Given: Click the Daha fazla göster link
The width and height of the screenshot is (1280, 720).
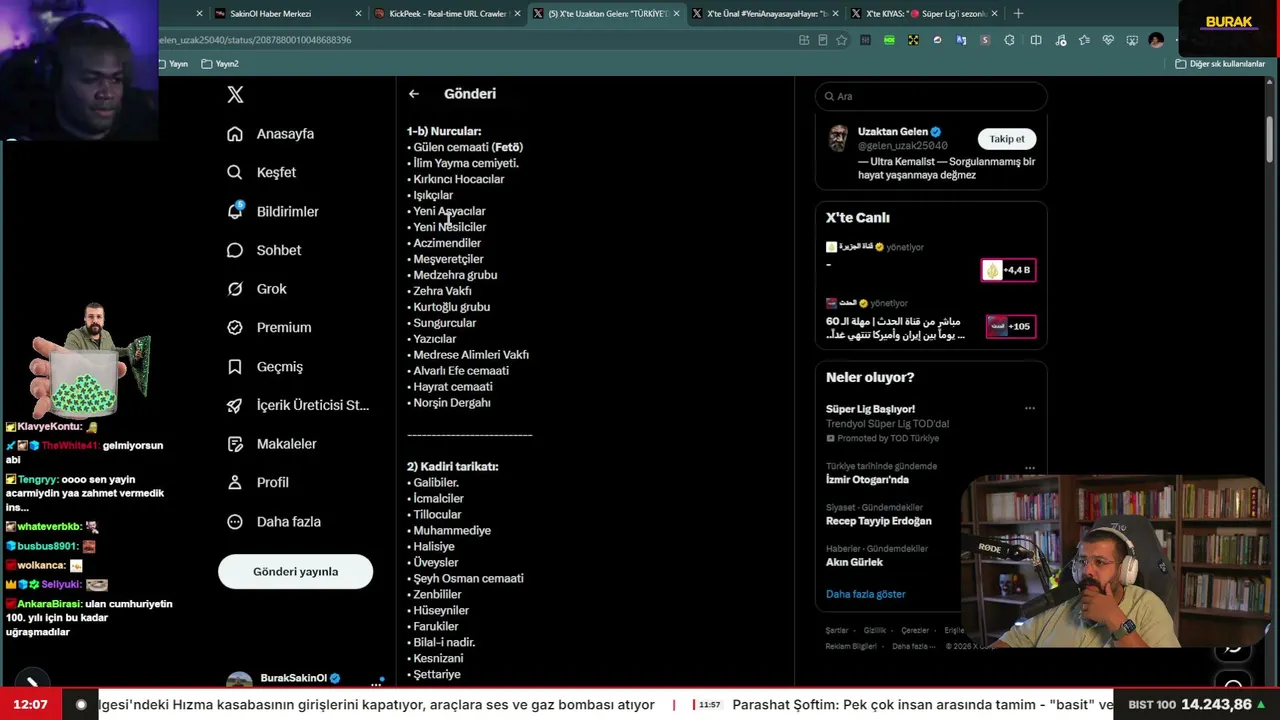Looking at the screenshot, I should pos(865,594).
